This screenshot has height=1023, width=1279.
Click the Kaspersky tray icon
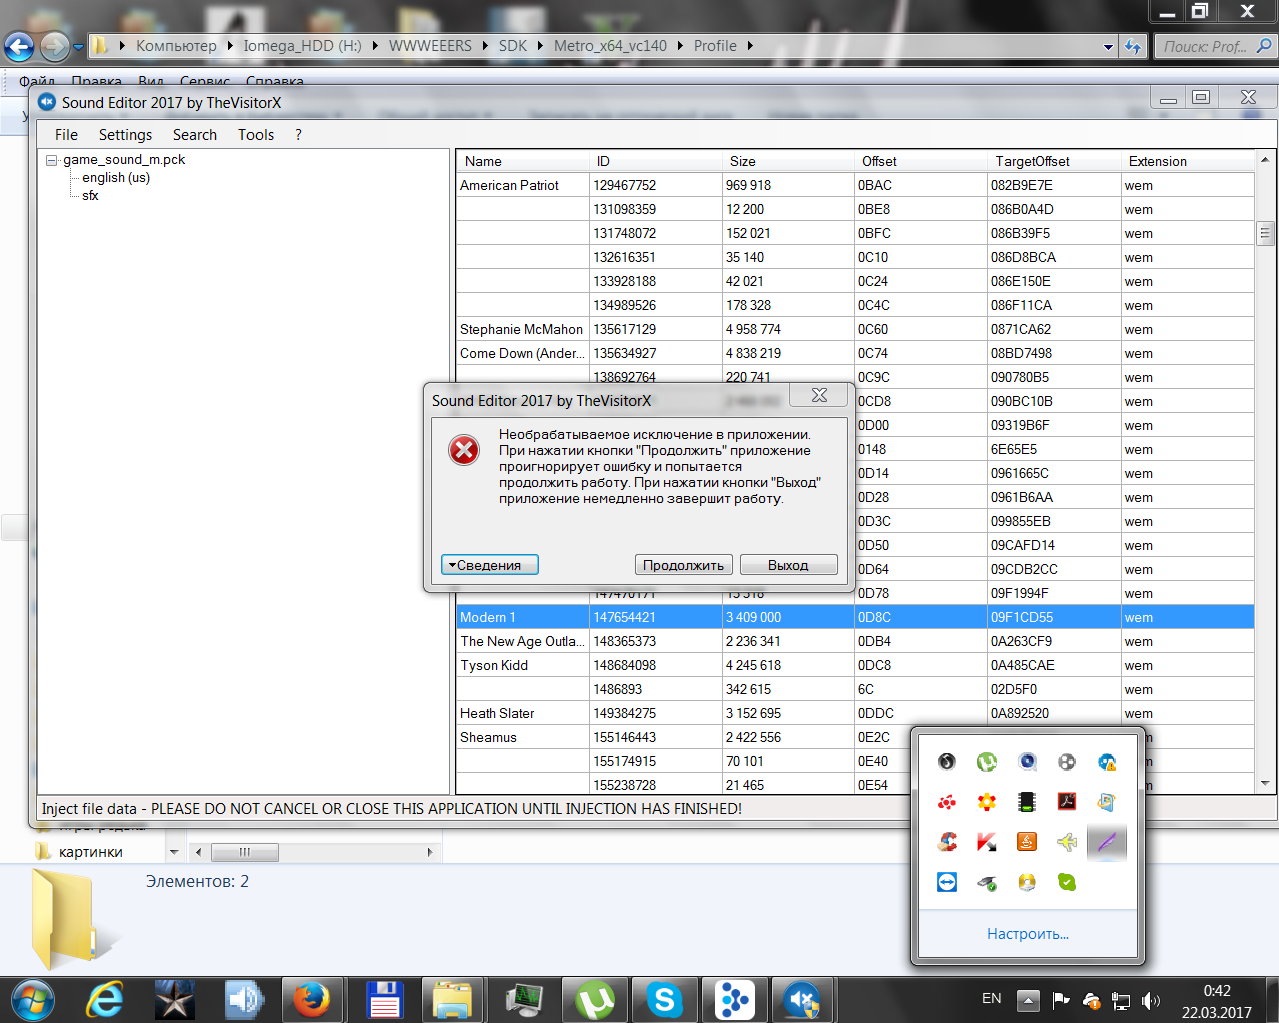coord(987,842)
